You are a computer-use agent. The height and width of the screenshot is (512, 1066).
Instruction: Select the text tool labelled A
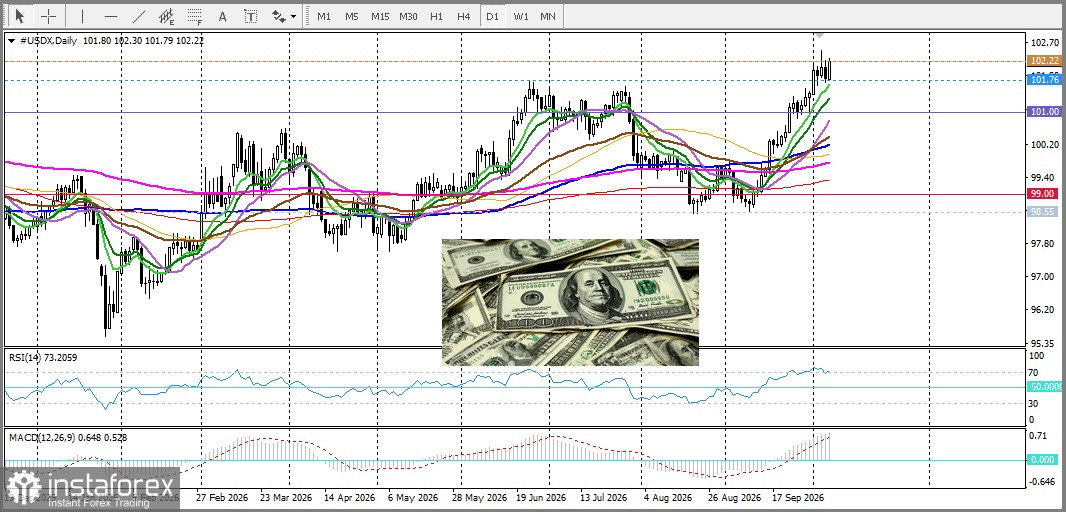click(223, 16)
